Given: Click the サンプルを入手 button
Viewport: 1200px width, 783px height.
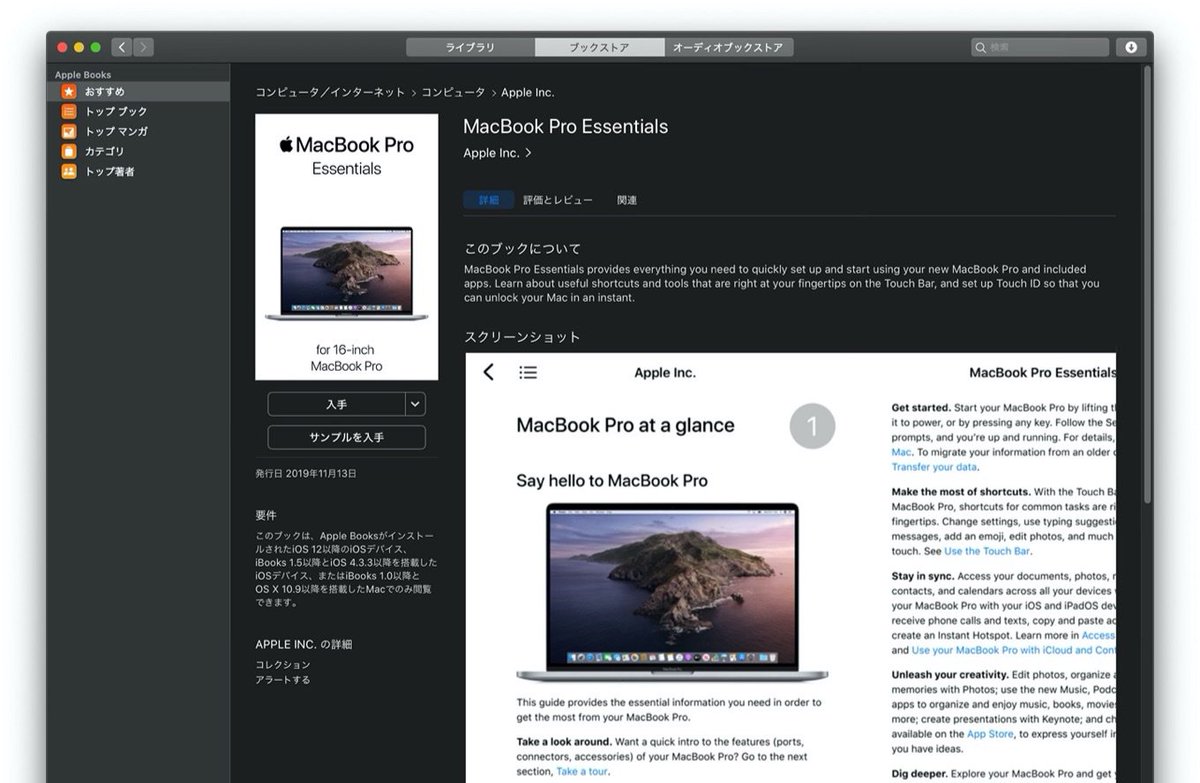Looking at the screenshot, I should tap(346, 437).
